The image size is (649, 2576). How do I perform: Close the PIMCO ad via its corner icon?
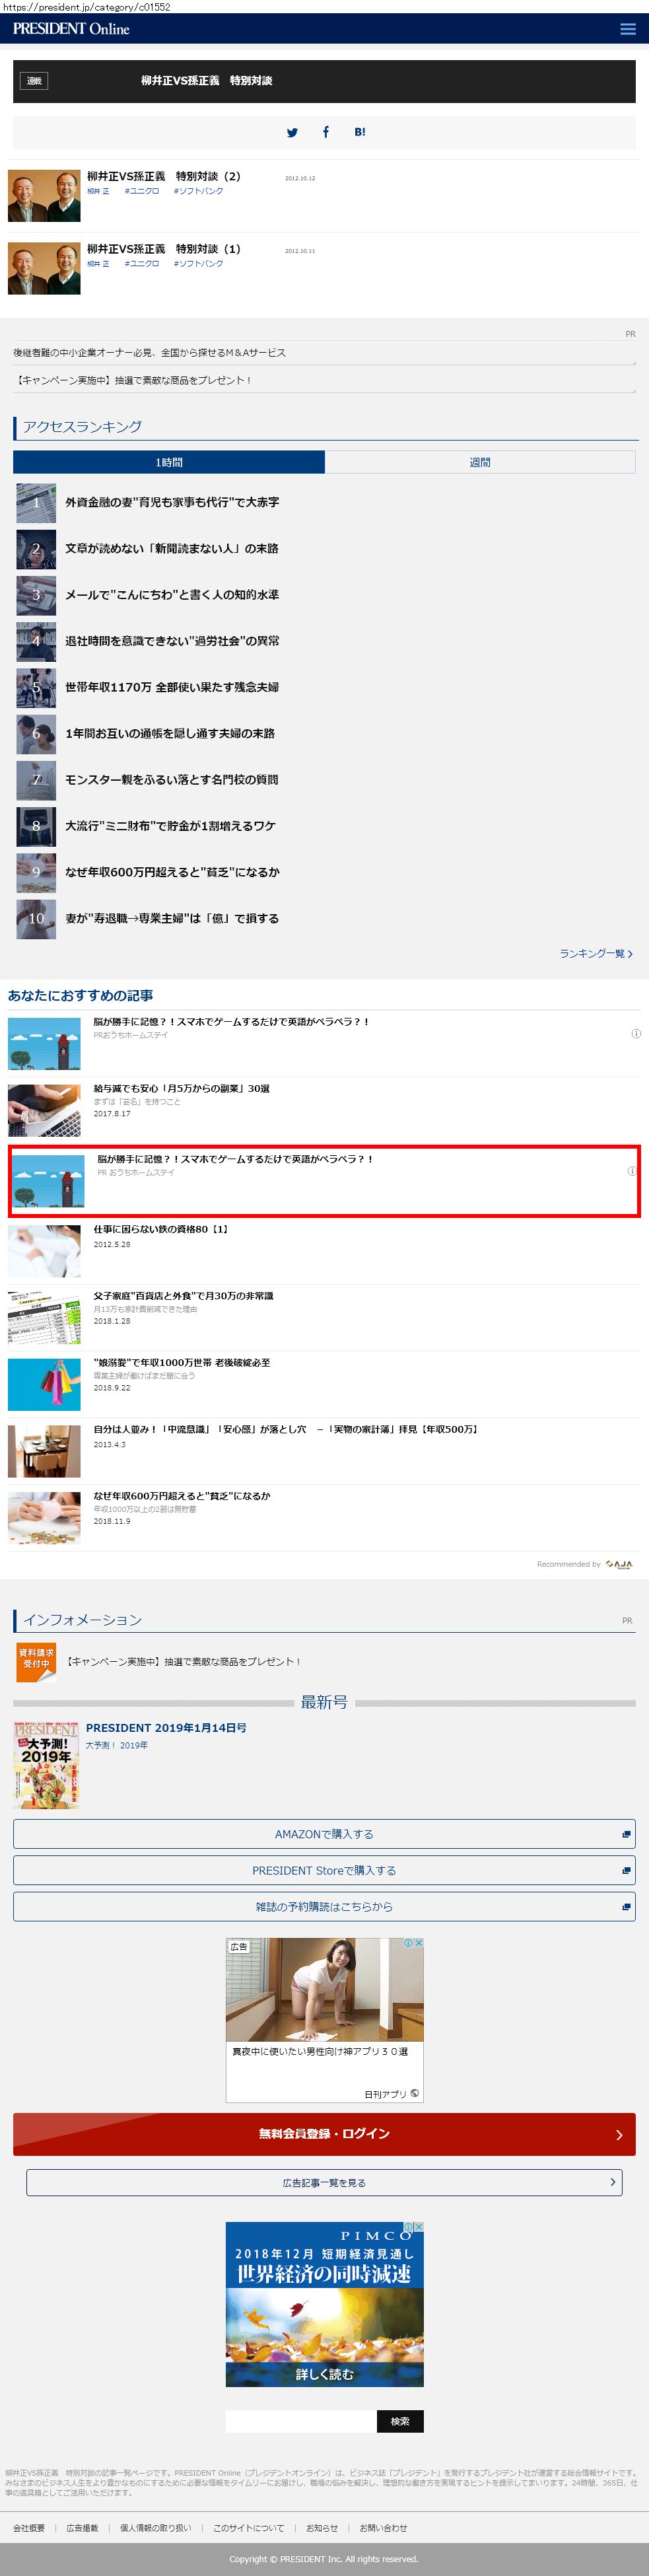coord(419,2227)
